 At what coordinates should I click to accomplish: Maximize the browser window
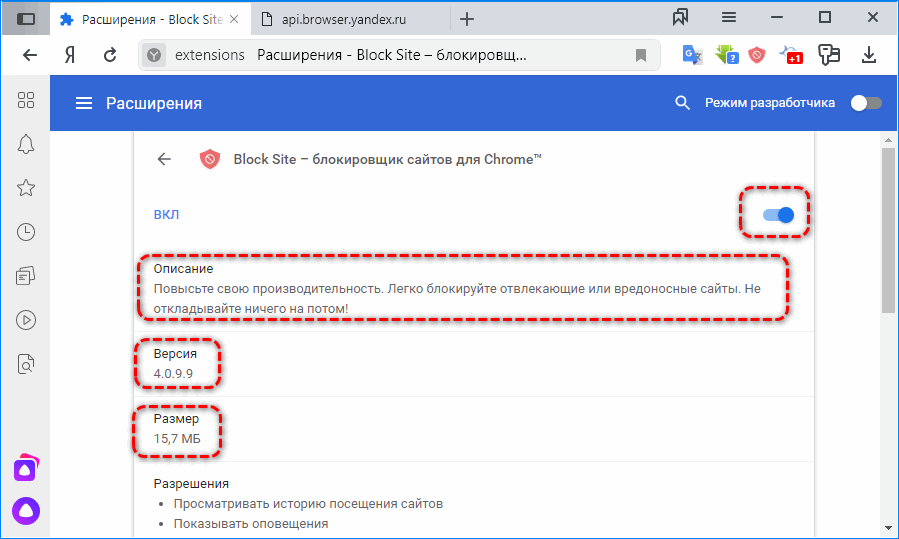tap(825, 18)
